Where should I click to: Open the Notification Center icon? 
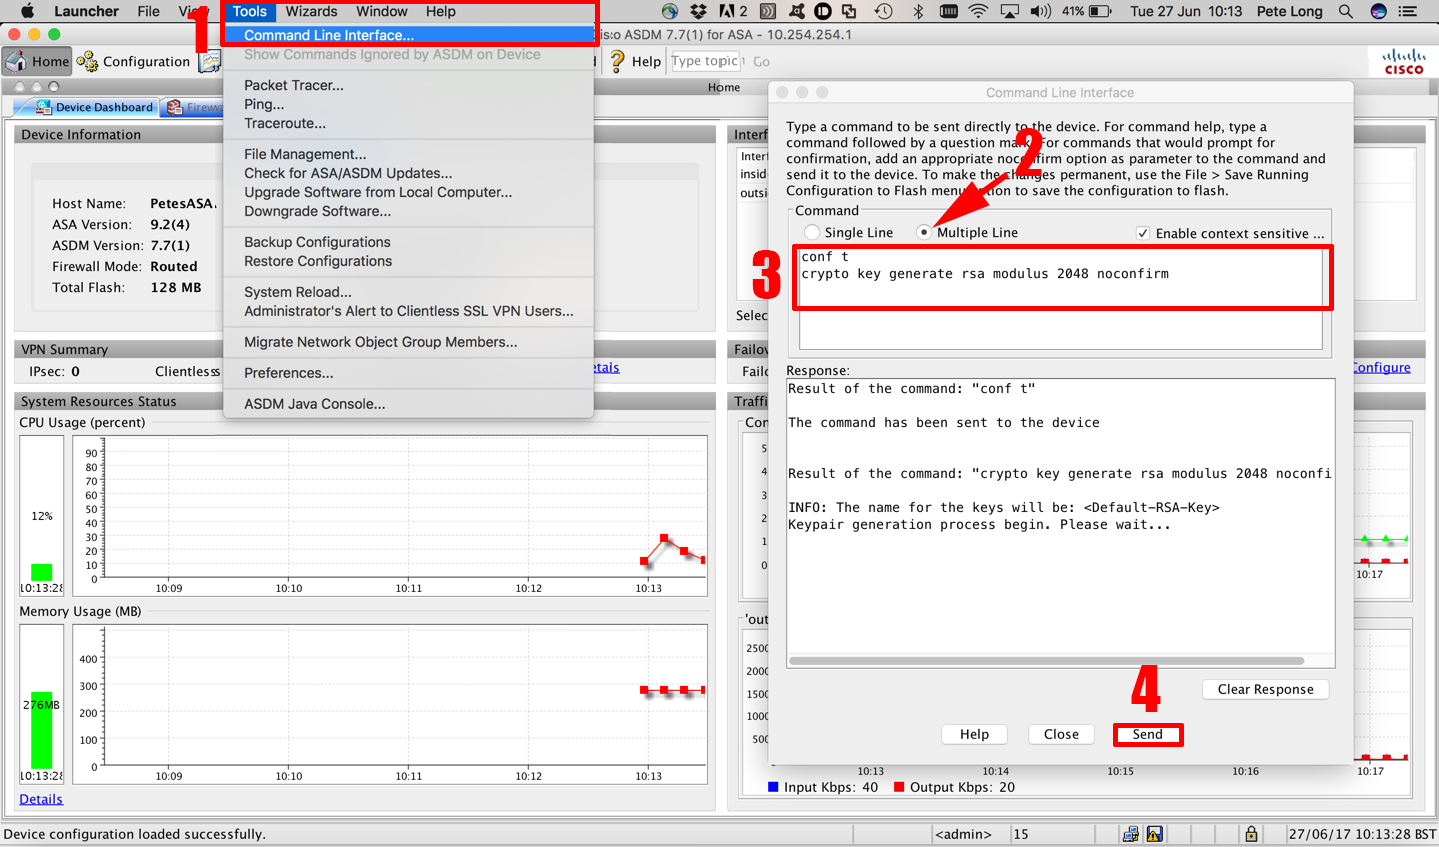[x=1408, y=11]
